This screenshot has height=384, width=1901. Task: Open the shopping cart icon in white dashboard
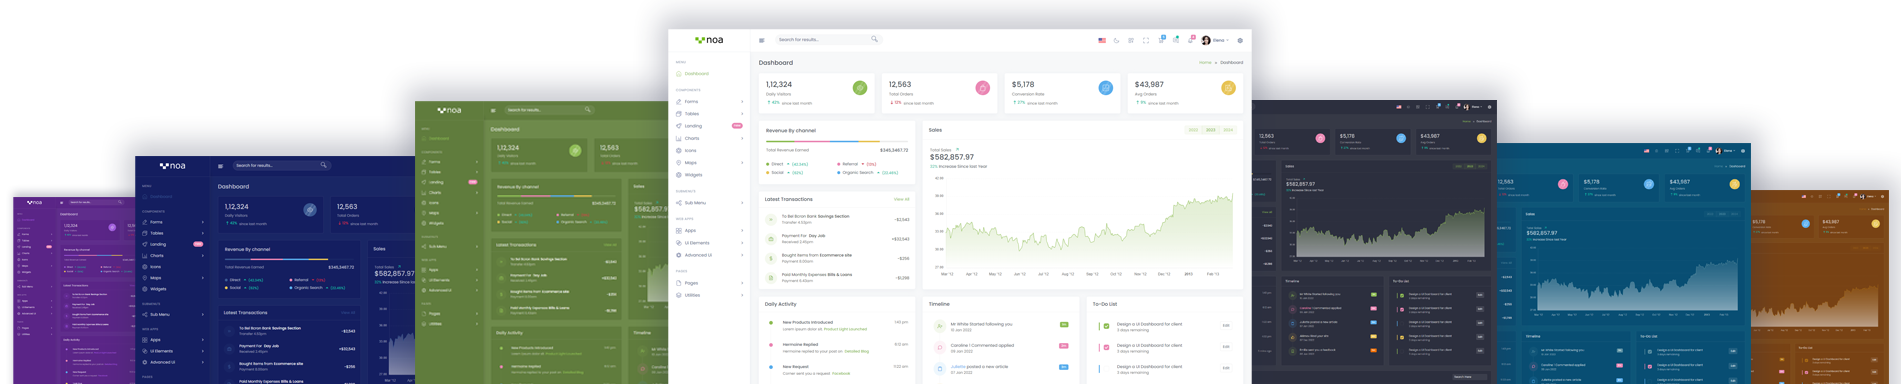coord(1161,40)
